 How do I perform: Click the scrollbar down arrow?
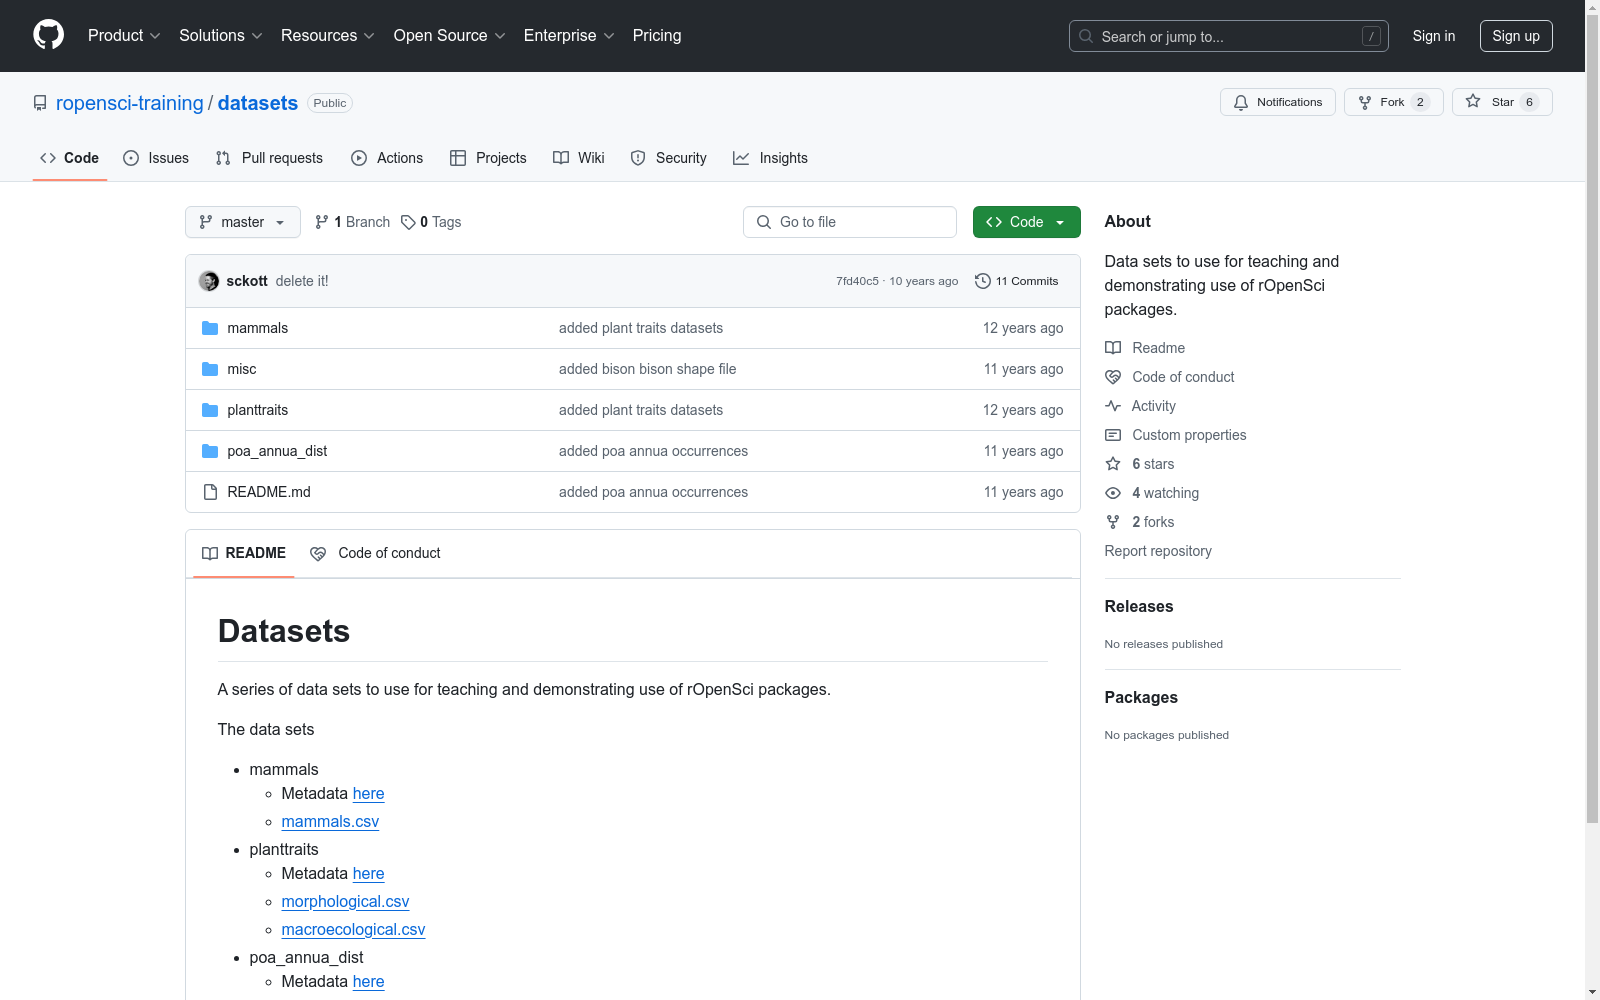1592,992
